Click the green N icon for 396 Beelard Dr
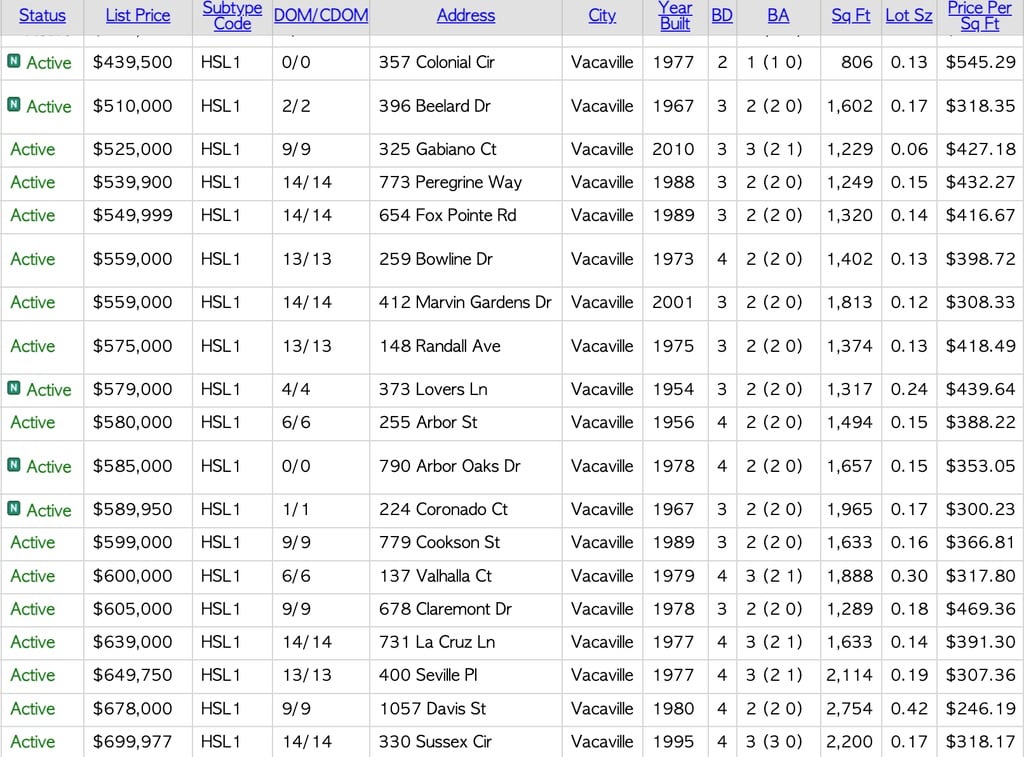Screen dimensions: 1024x757 click(14, 104)
